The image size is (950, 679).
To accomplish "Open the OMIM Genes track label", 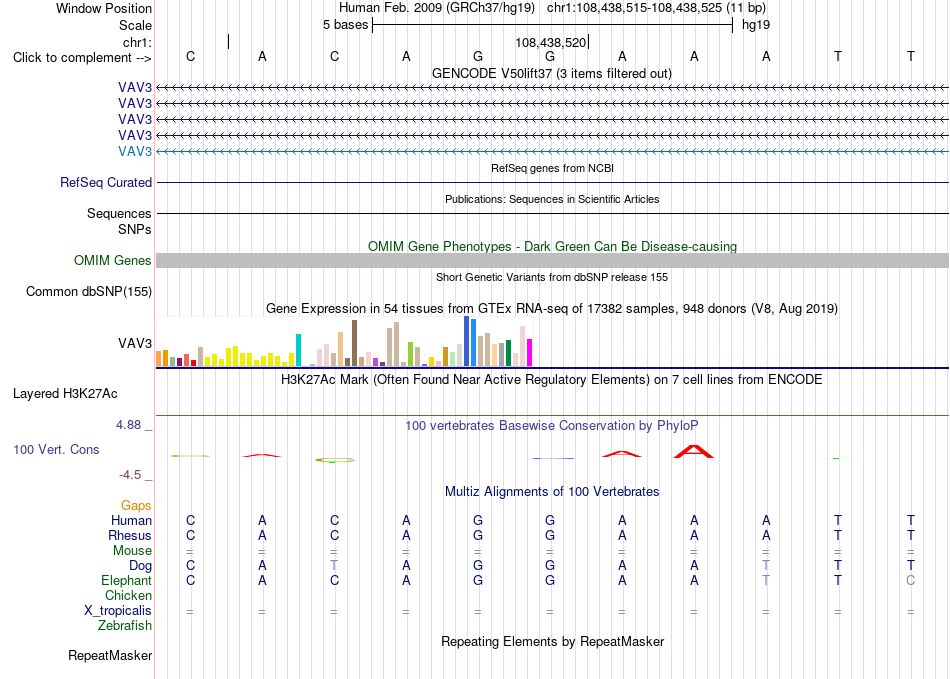I will 113,260.
